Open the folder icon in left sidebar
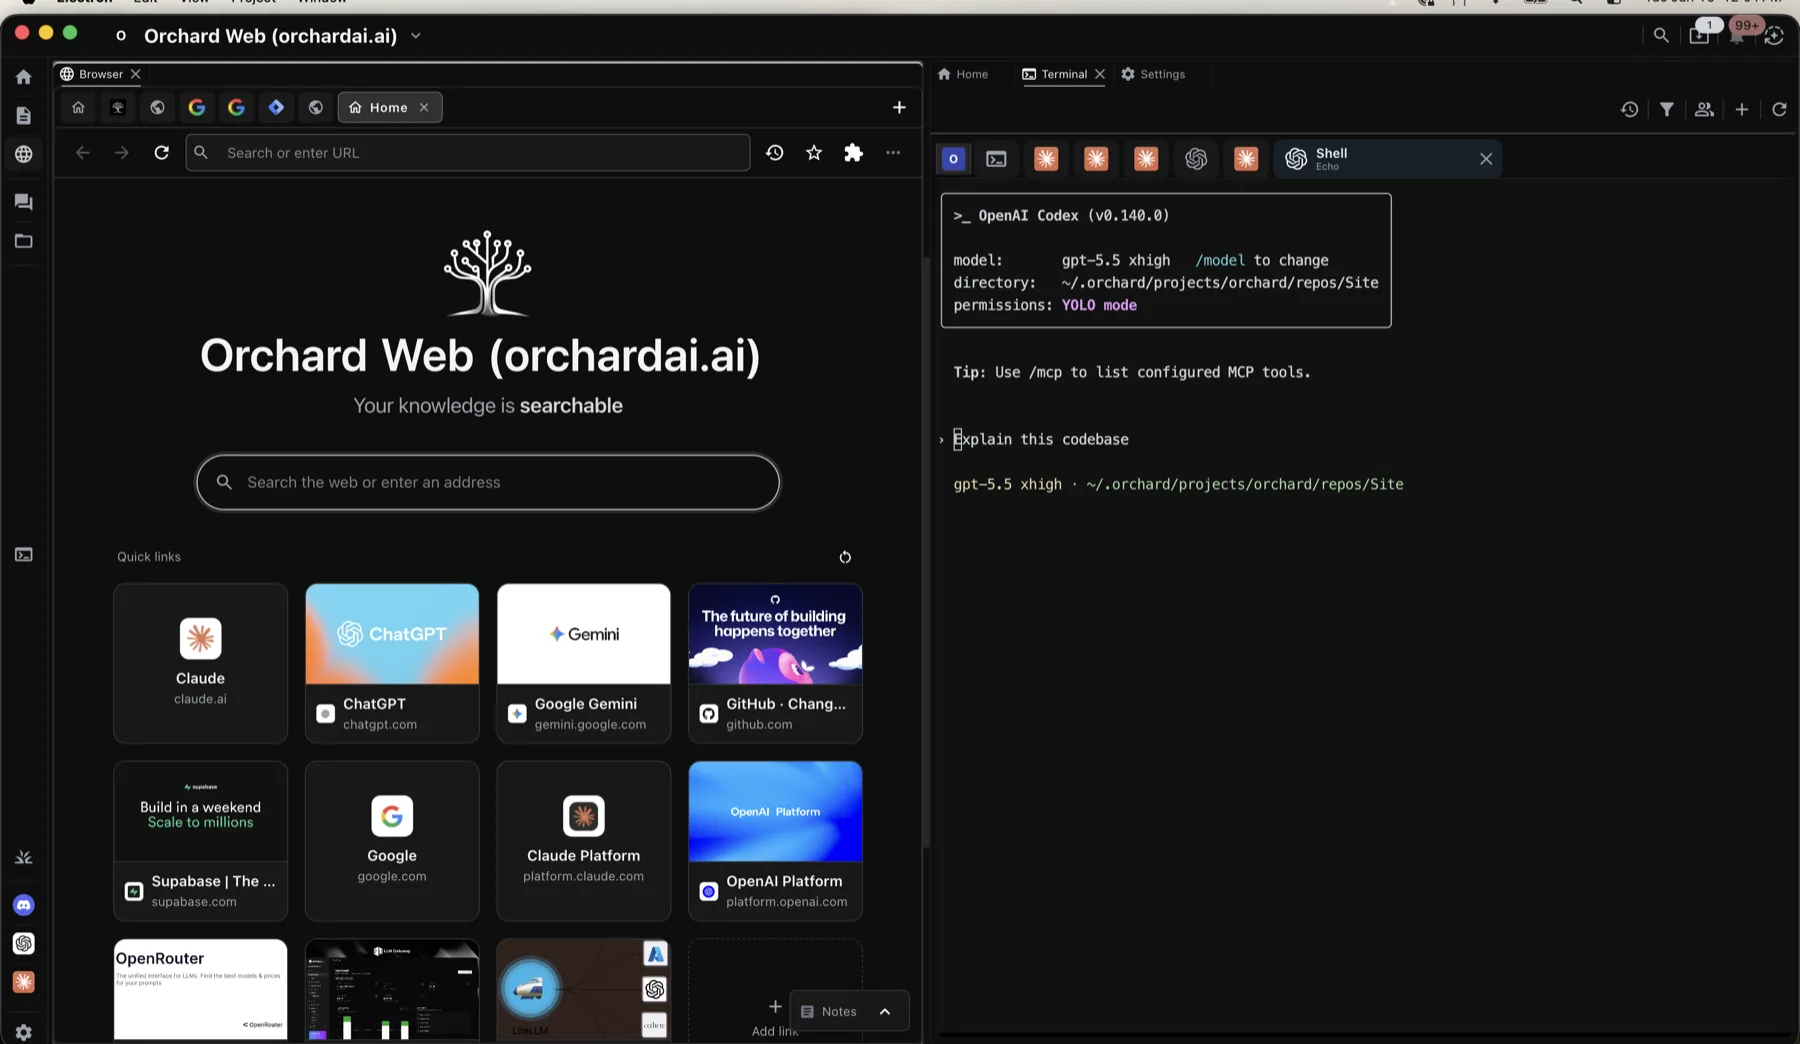The height and width of the screenshot is (1044, 1800). coord(24,241)
